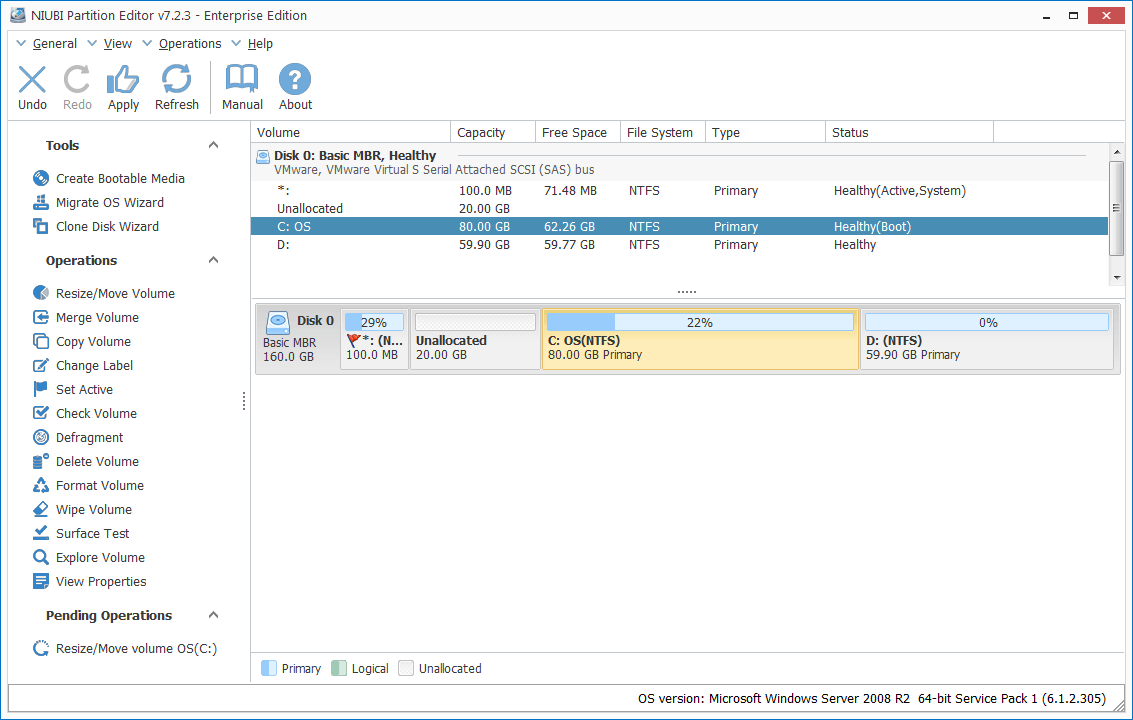This screenshot has width=1133, height=720.
Task: Select the C: OS(NTFS) partition block
Action: [x=700, y=339]
